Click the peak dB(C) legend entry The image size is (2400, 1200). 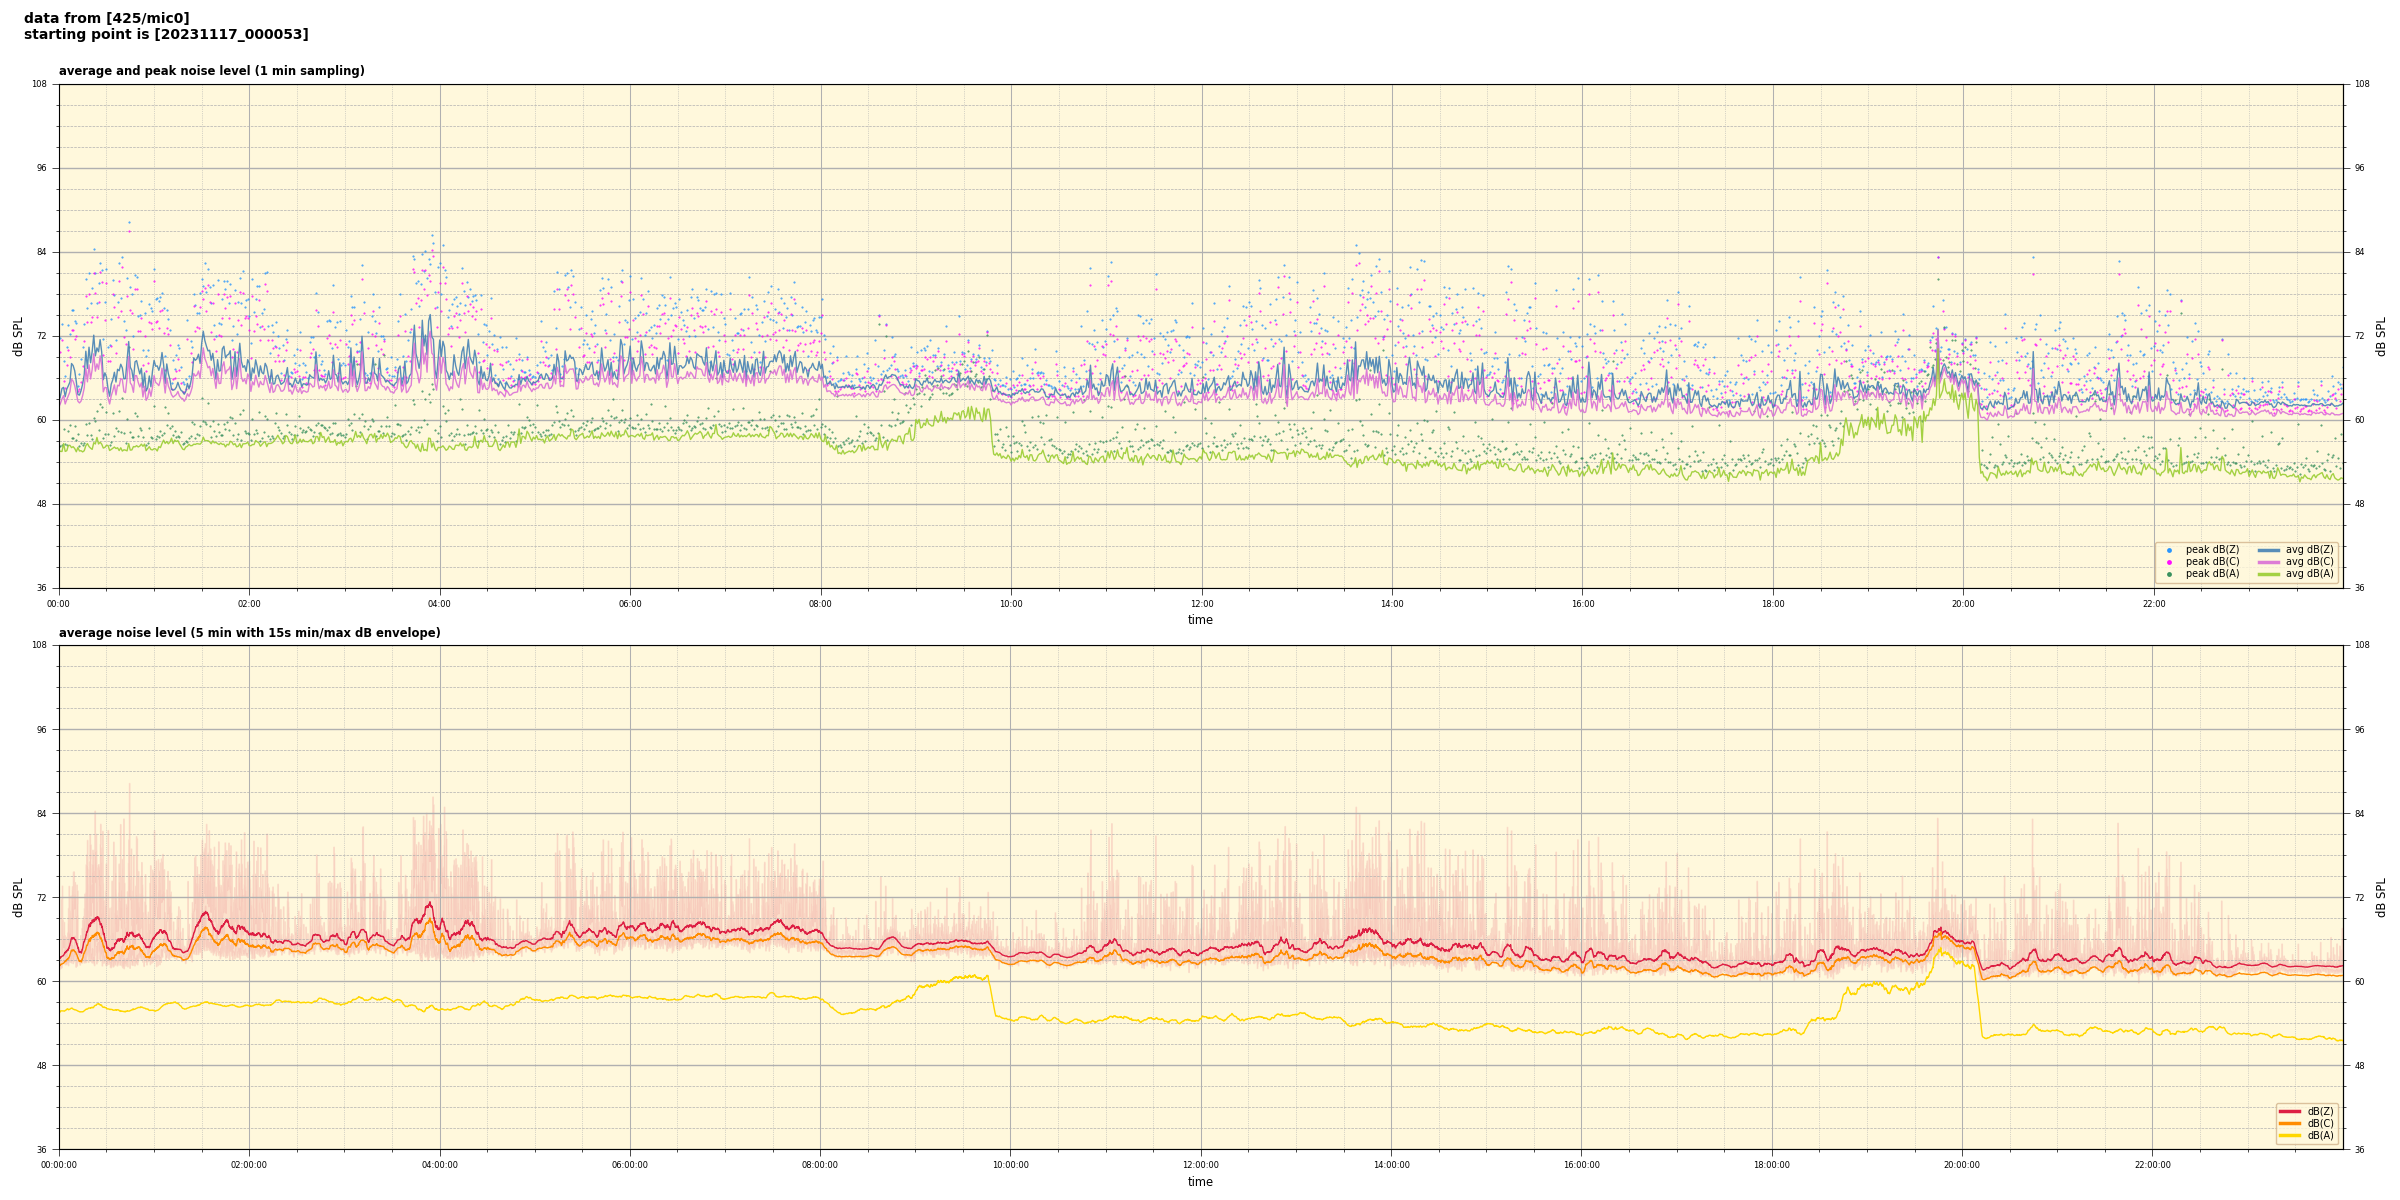point(2212,562)
